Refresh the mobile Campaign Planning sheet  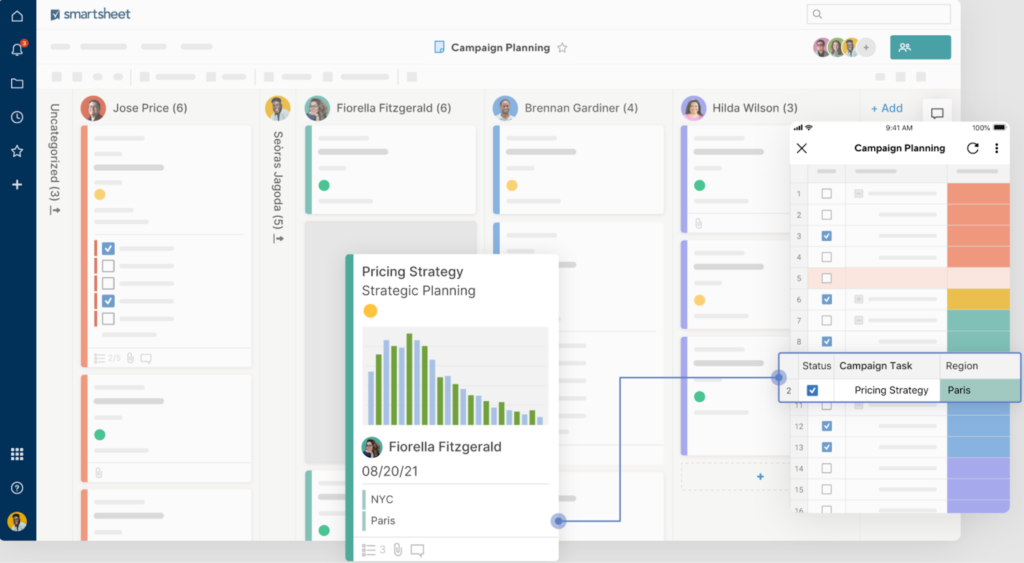(972, 148)
